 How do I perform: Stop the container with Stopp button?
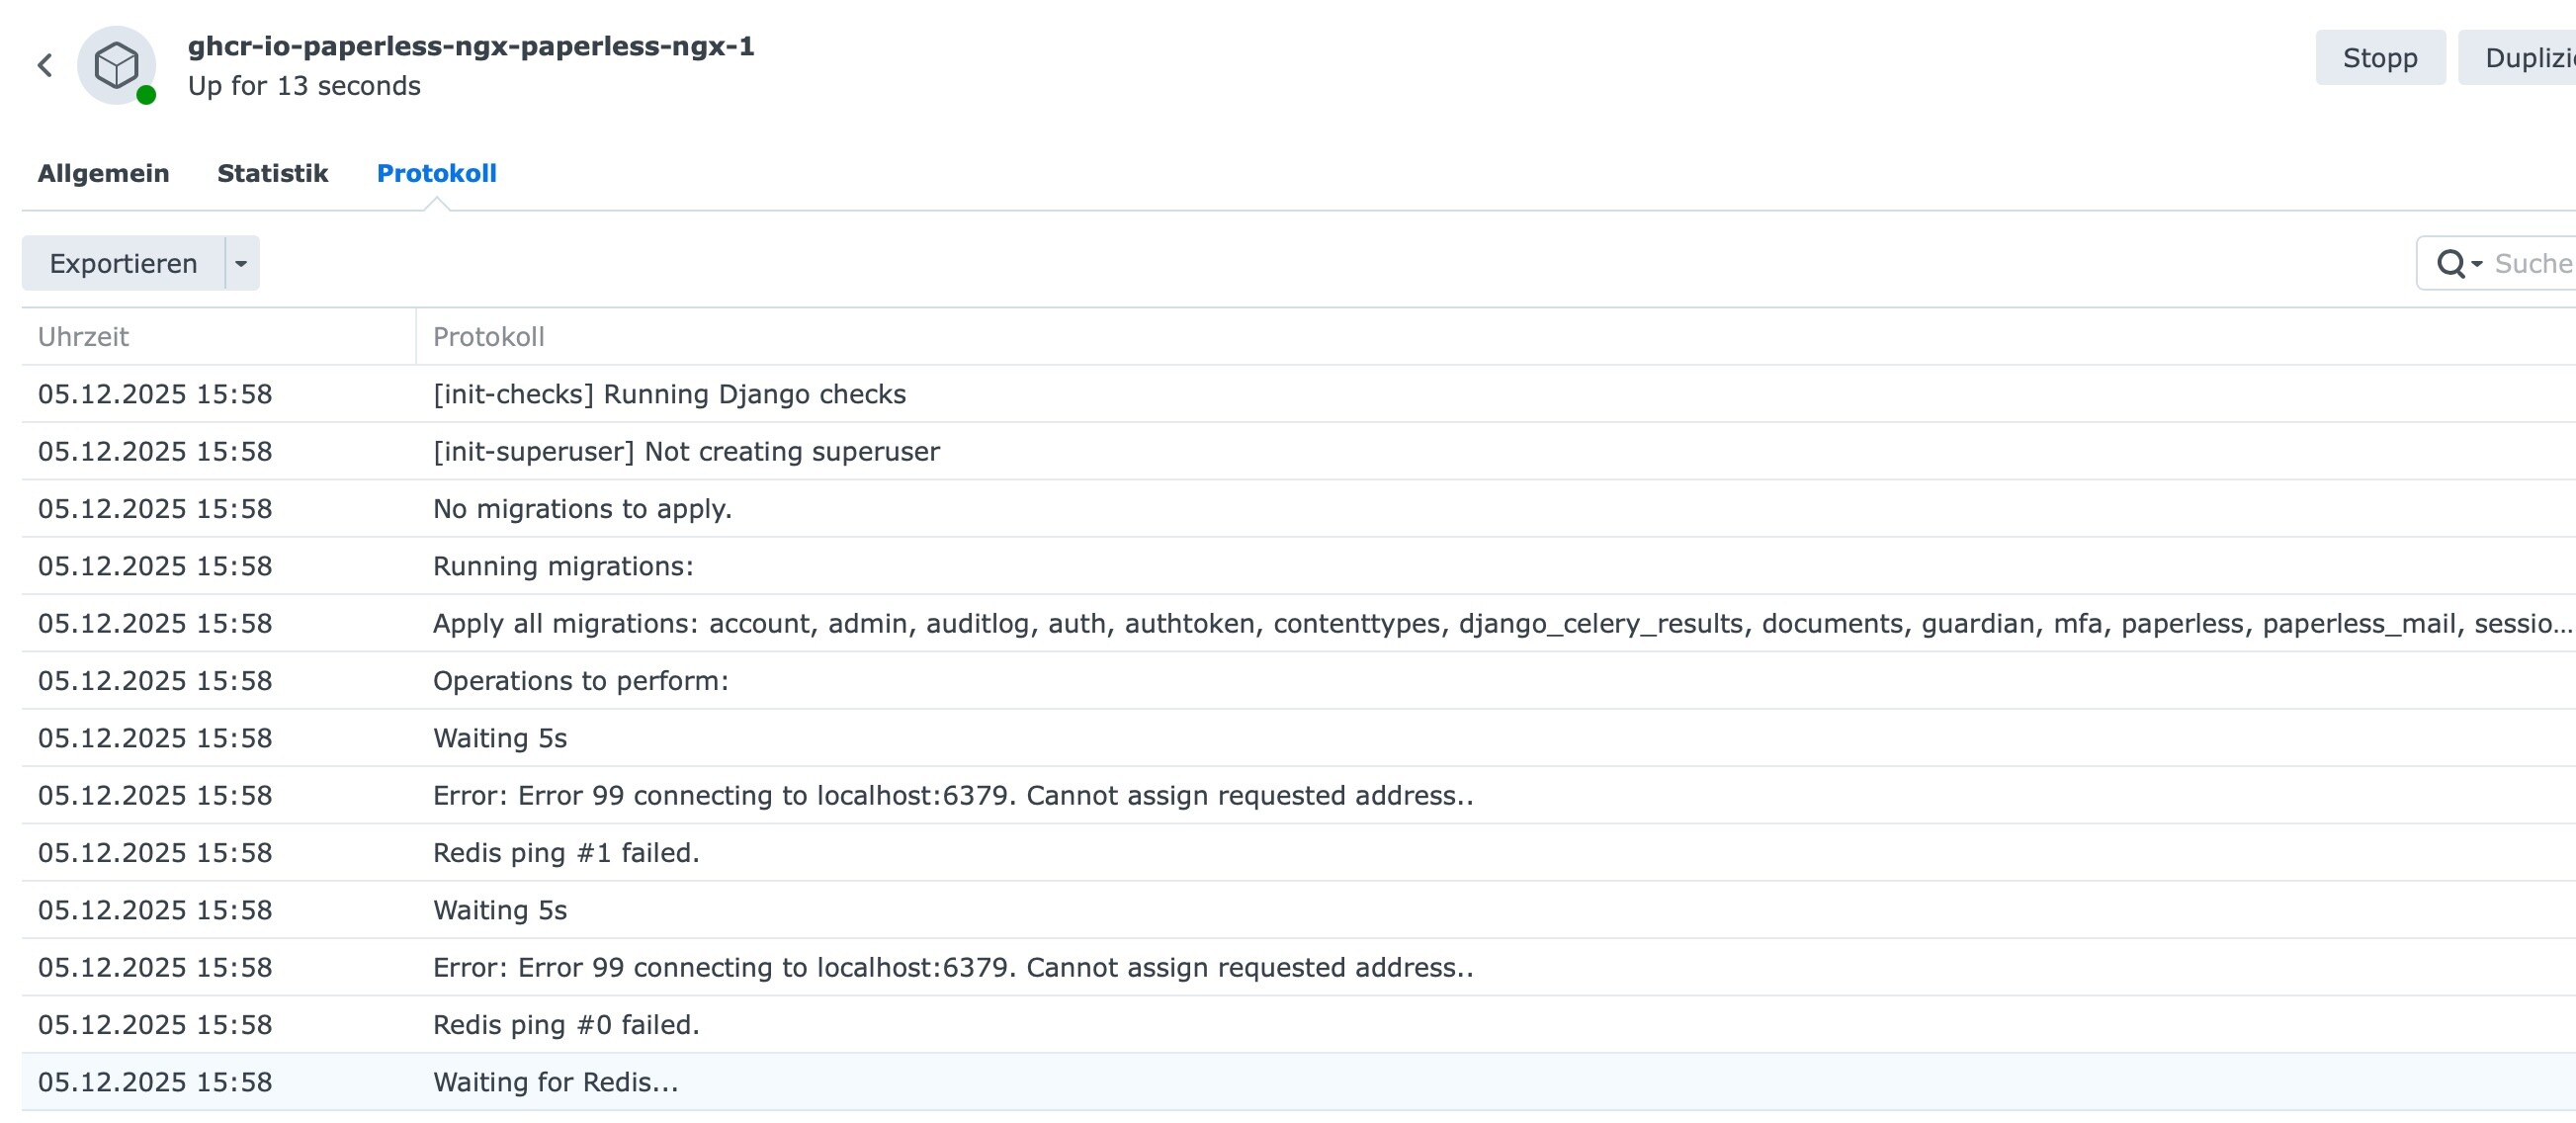click(2379, 58)
